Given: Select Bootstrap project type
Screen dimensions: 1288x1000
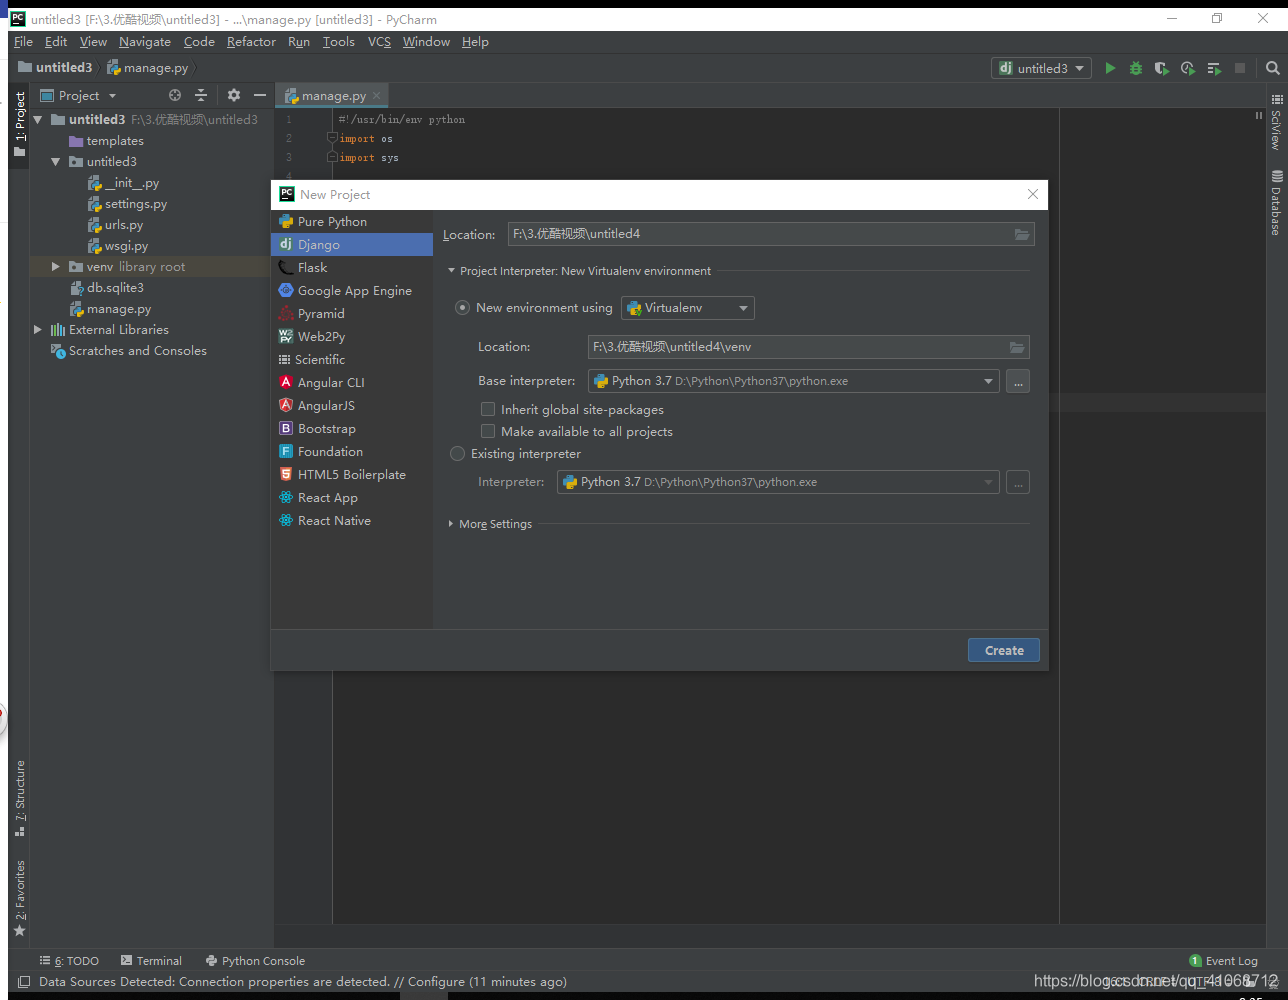Looking at the screenshot, I should coord(352,428).
